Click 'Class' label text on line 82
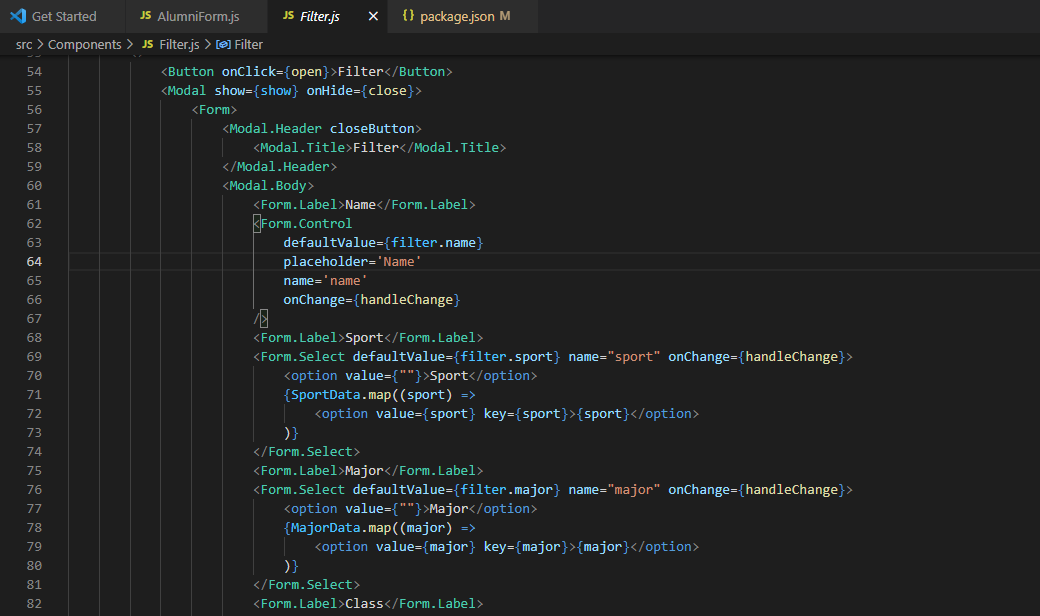The image size is (1040, 616). (x=364, y=604)
